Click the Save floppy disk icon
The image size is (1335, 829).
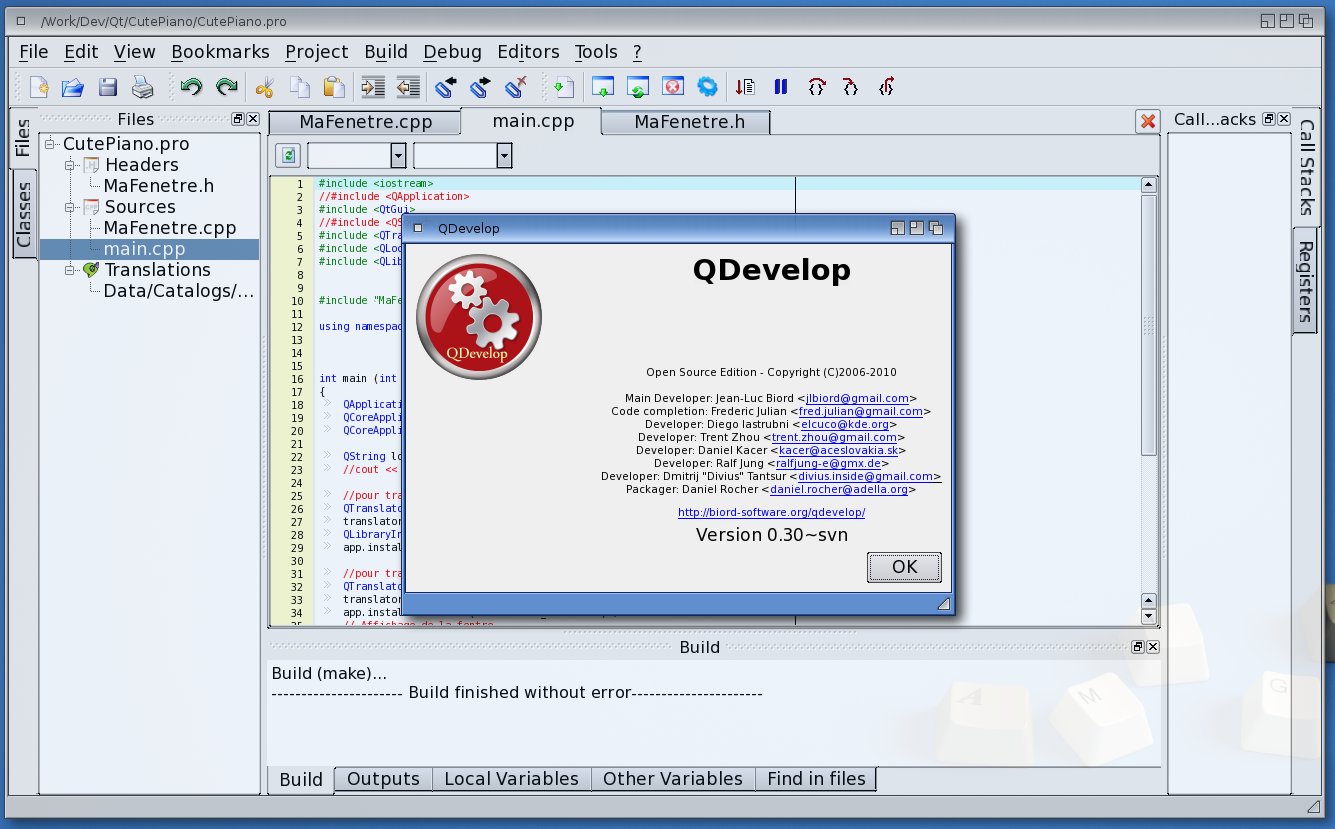point(107,87)
